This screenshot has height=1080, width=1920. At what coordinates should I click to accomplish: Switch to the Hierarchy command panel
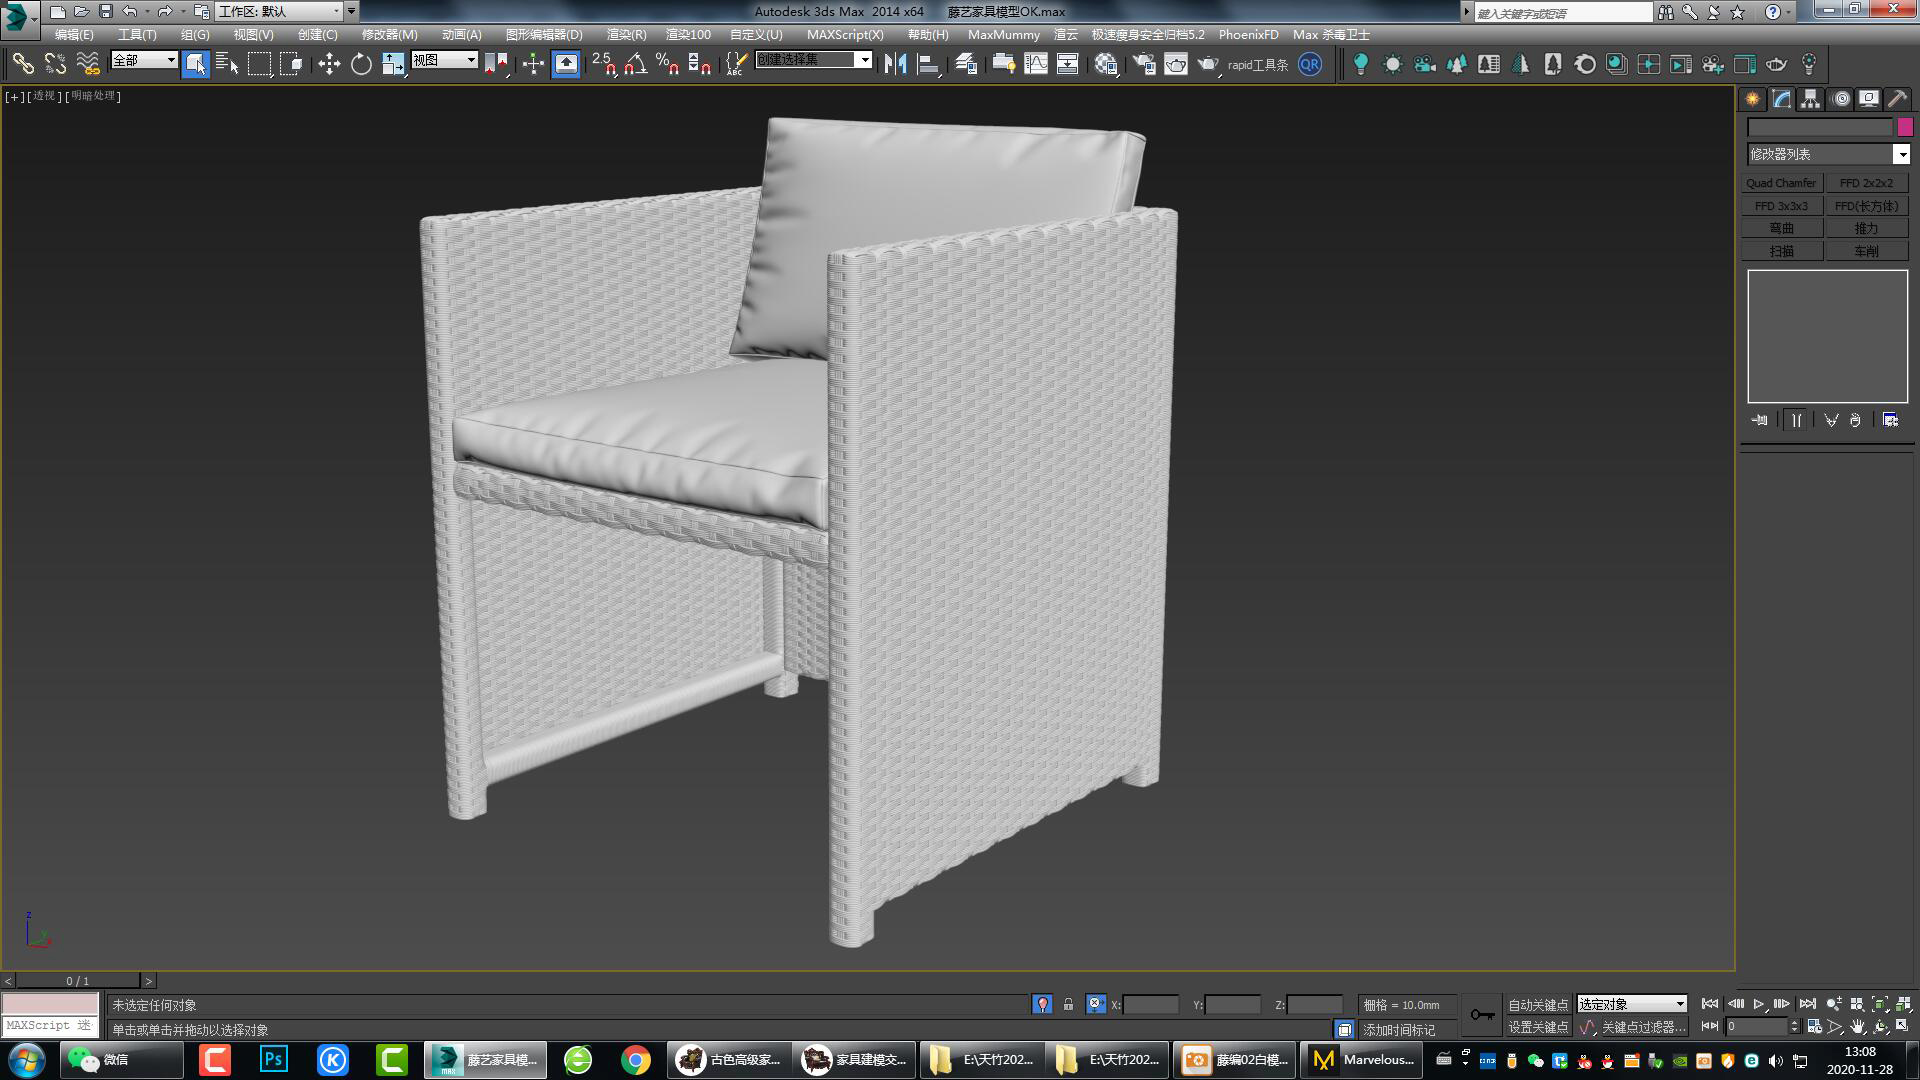click(1808, 98)
